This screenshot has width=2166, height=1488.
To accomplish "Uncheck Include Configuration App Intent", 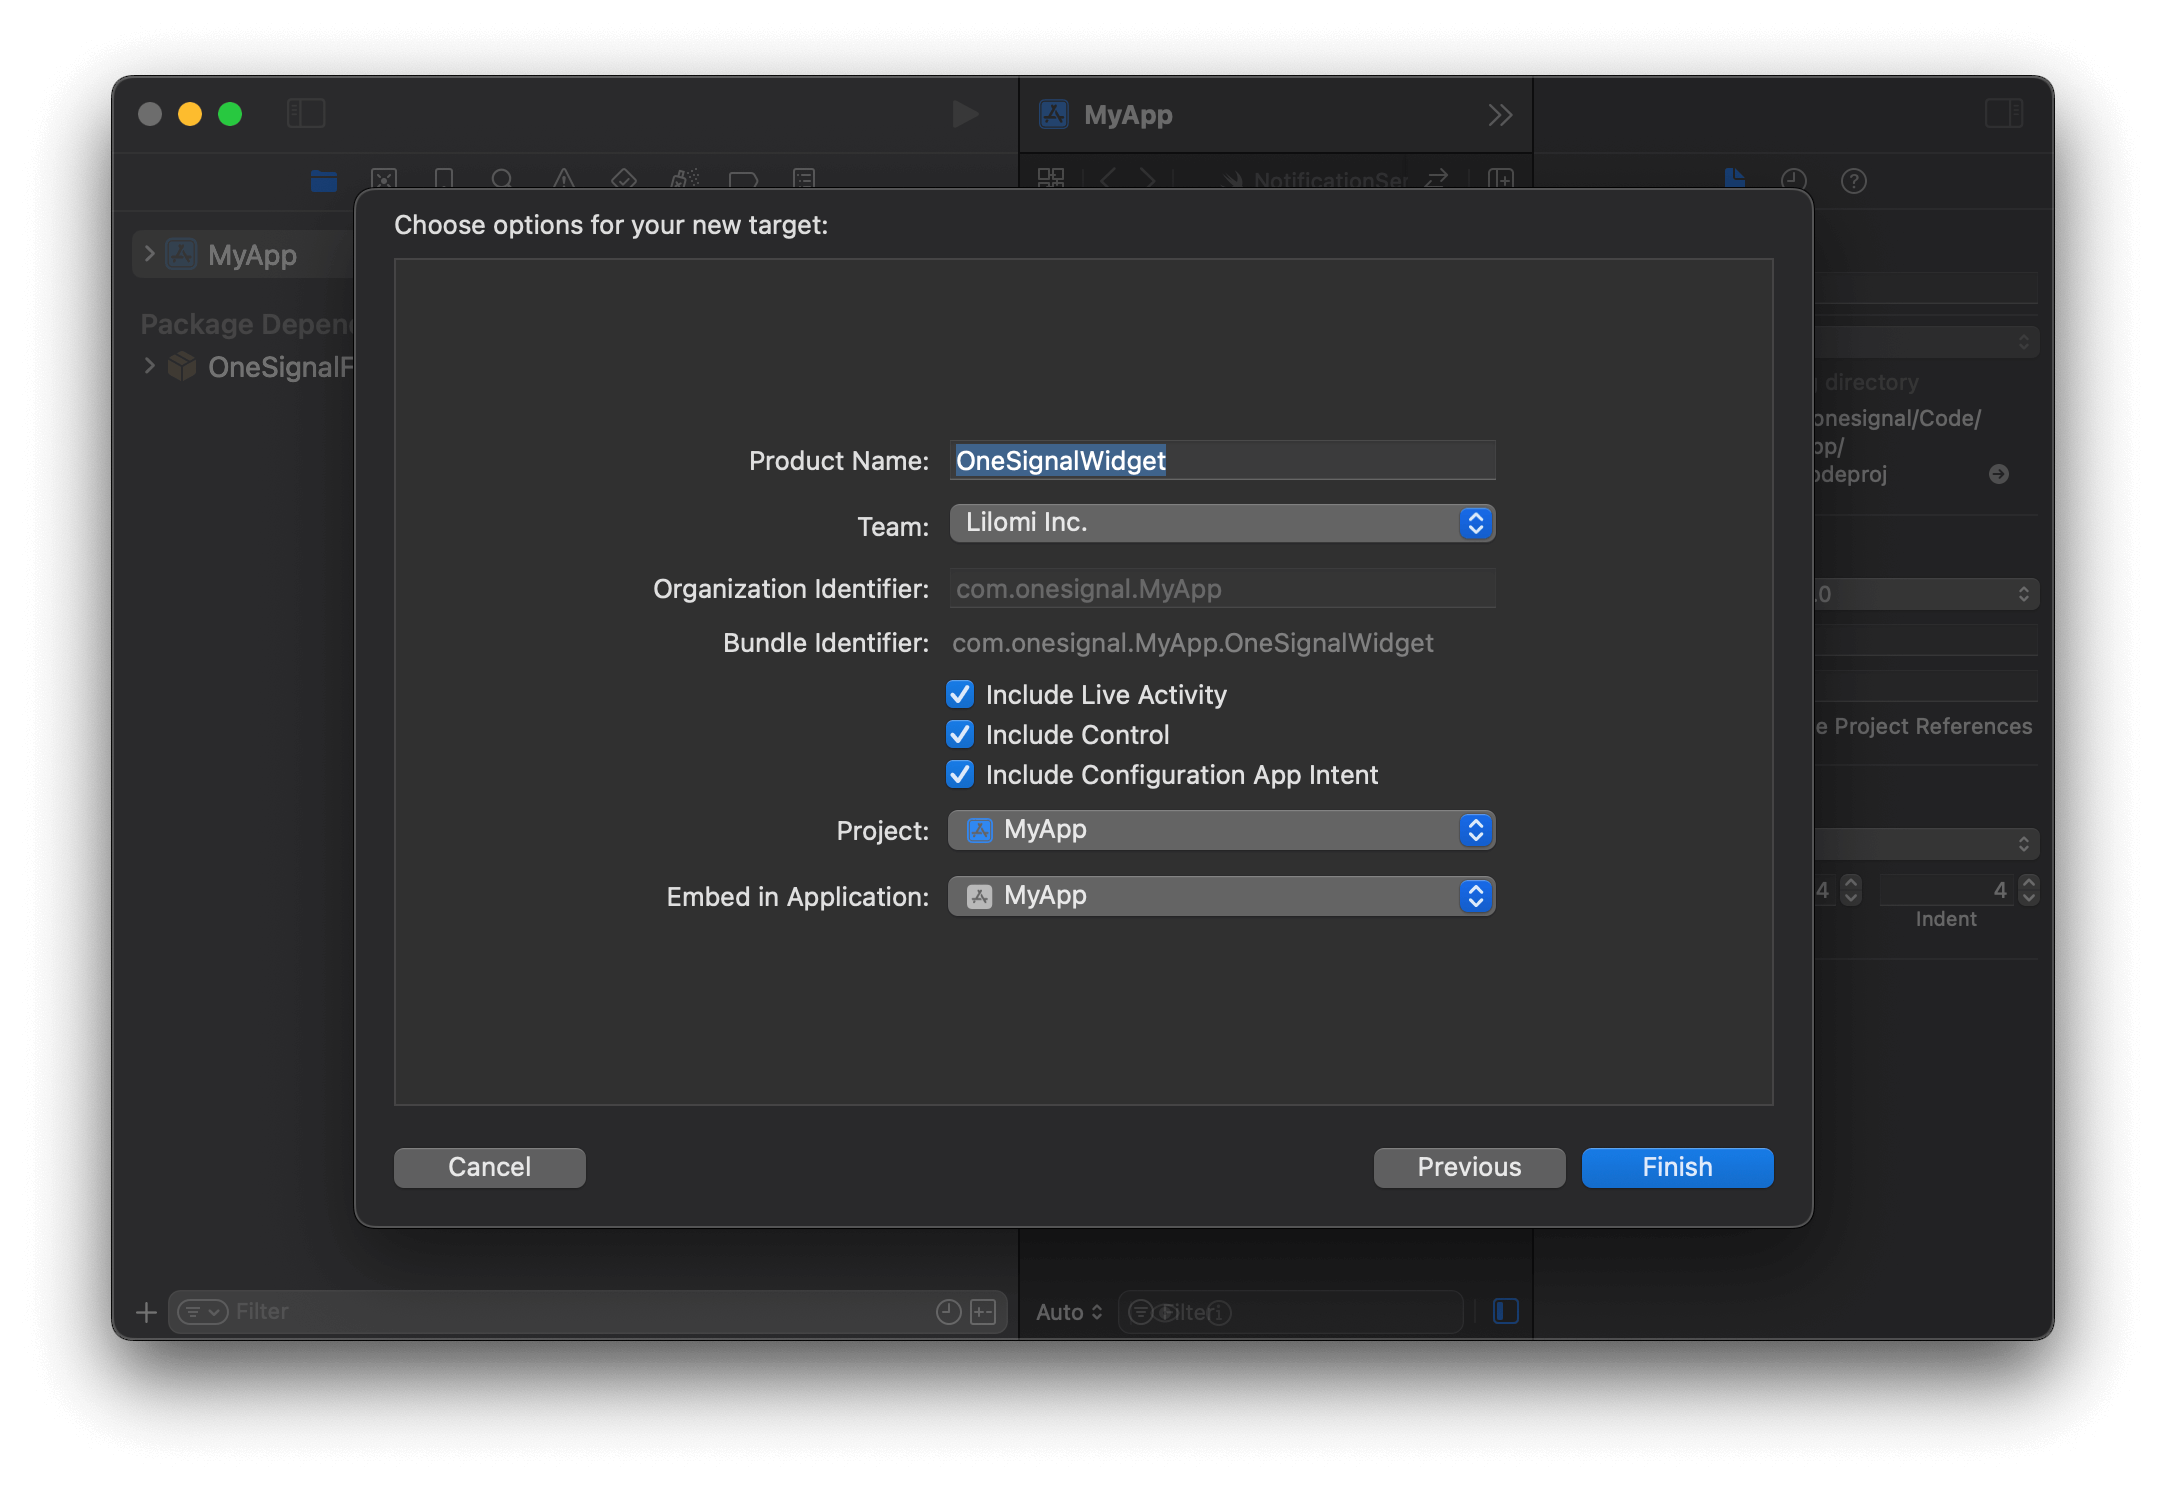I will pyautogui.click(x=960, y=774).
